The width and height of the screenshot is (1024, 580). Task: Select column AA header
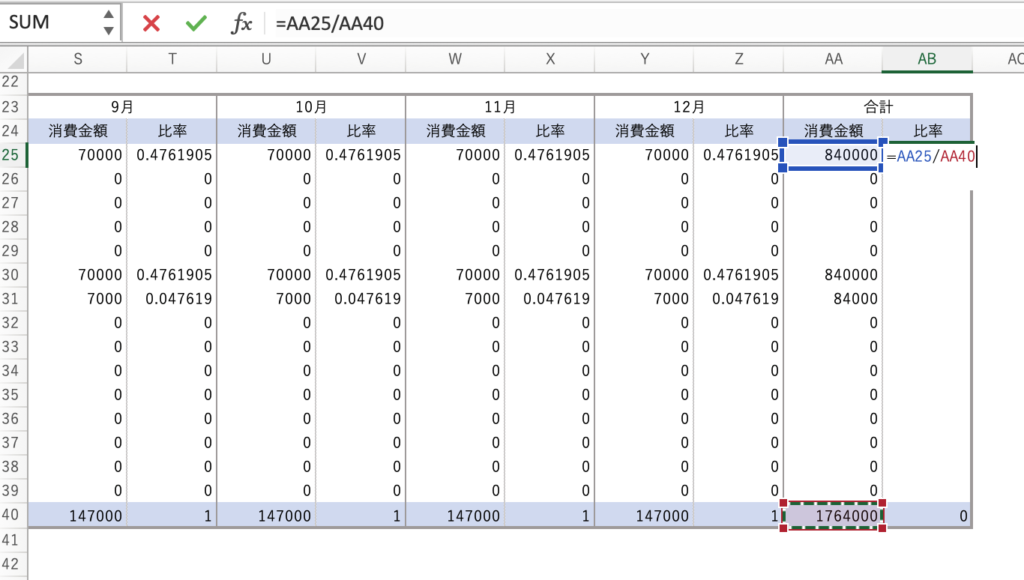coord(833,59)
